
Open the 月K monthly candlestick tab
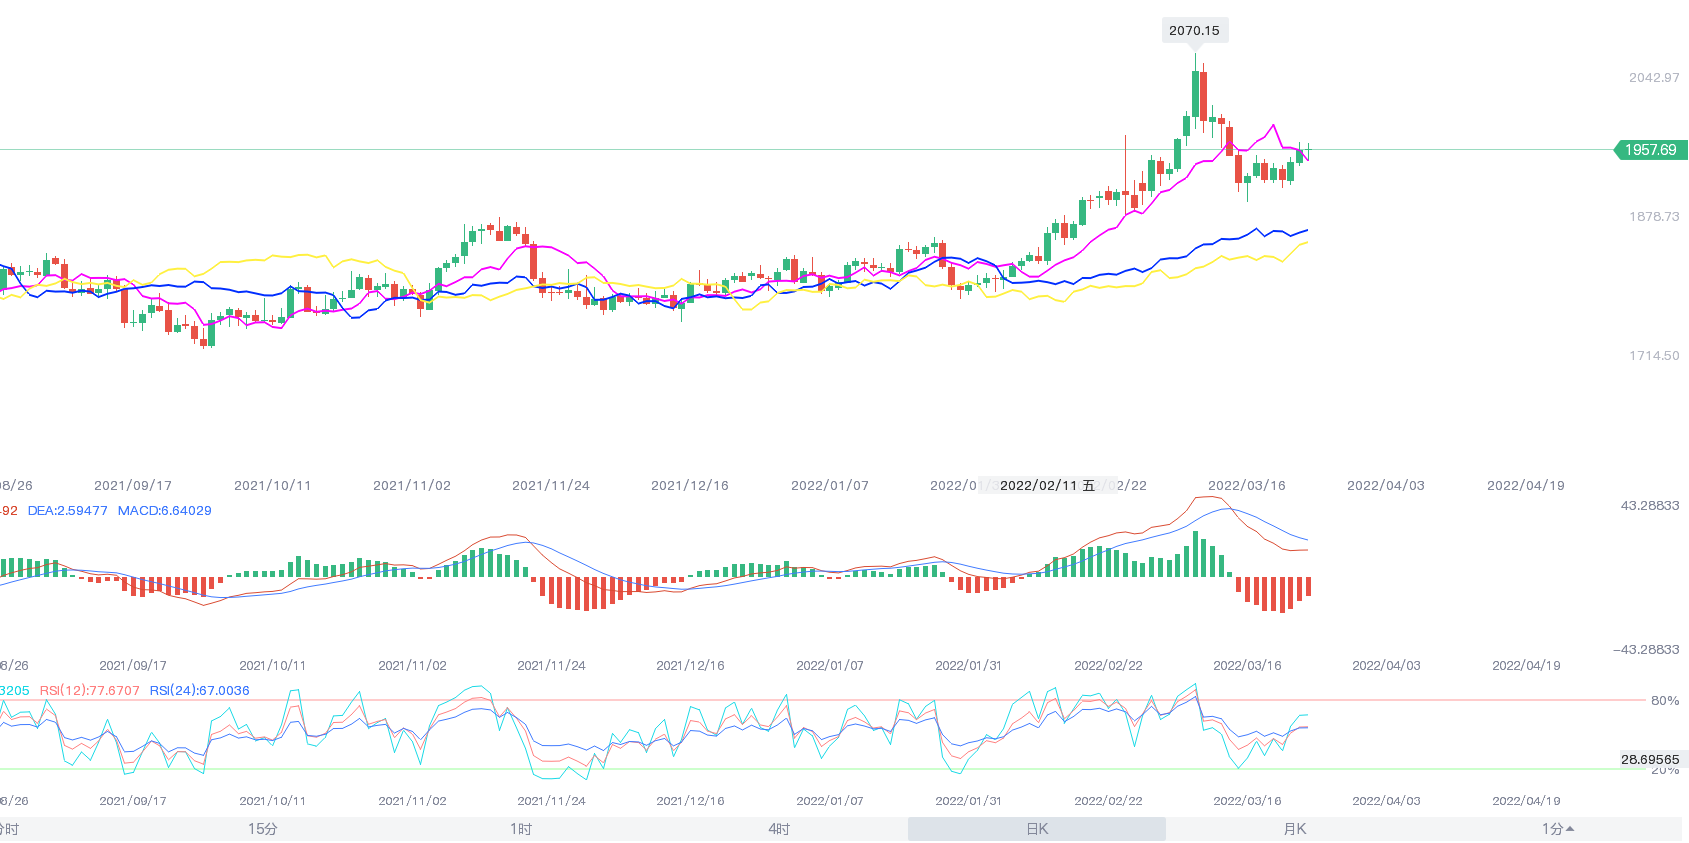coord(1295,829)
